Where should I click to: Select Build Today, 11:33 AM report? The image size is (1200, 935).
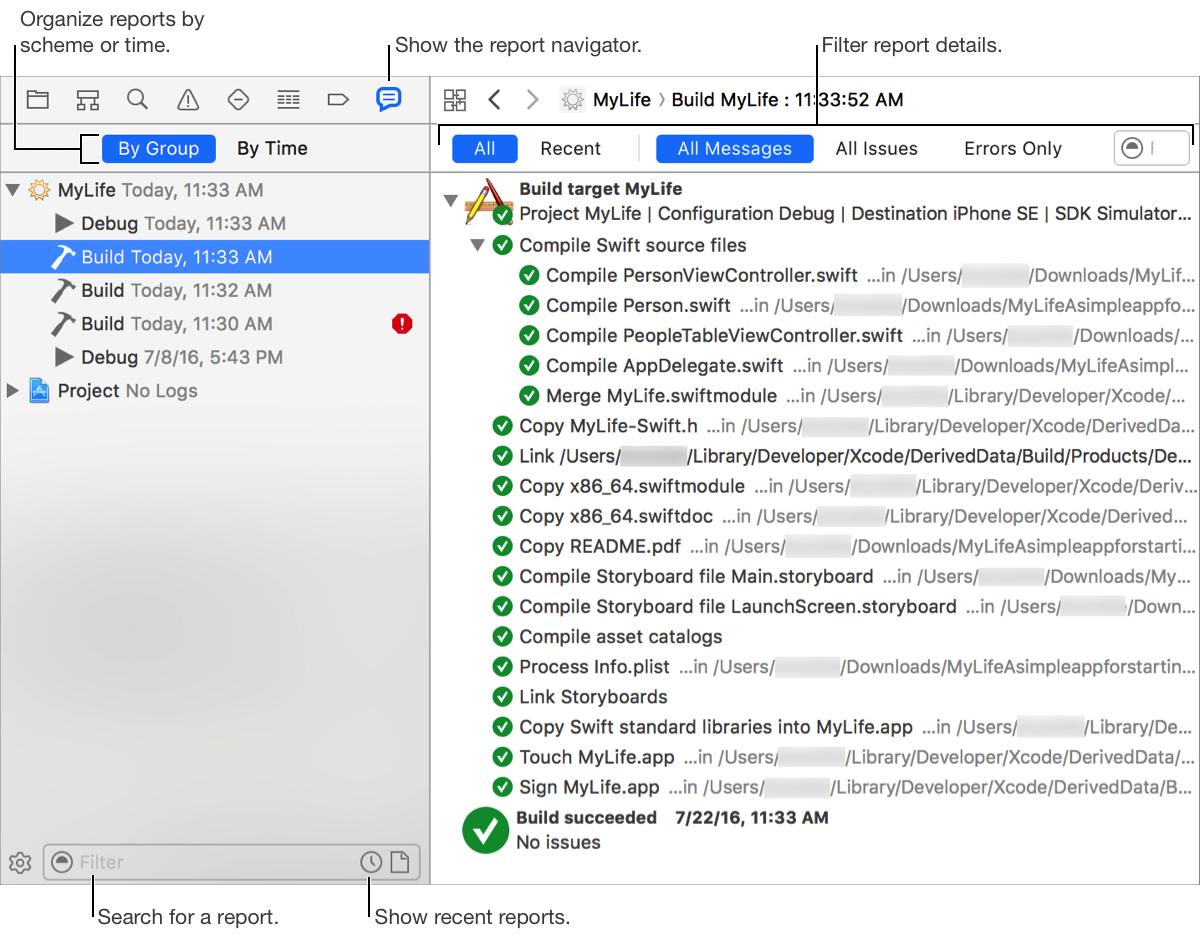pyautogui.click(x=215, y=257)
